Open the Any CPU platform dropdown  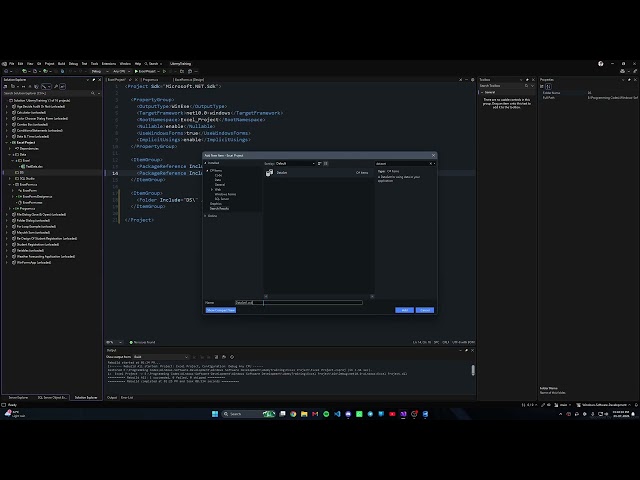[122, 71]
